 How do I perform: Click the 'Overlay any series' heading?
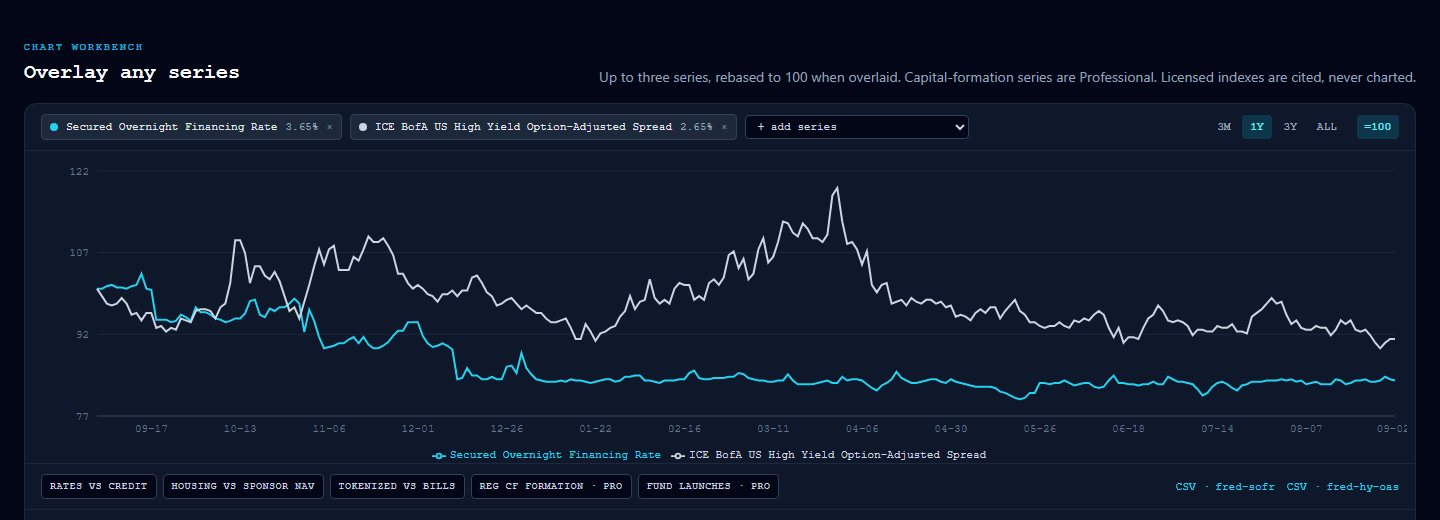[132, 73]
